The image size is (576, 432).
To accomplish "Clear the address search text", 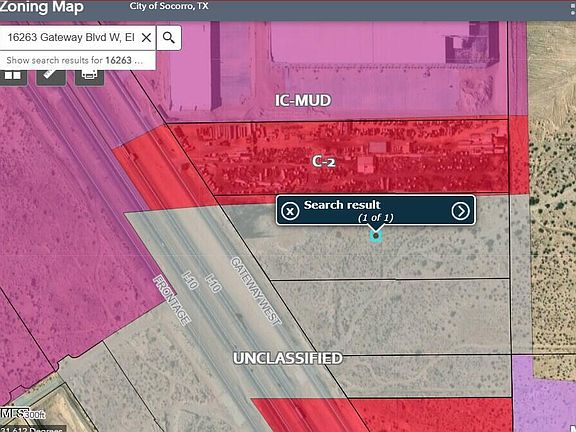I will pos(146,37).
